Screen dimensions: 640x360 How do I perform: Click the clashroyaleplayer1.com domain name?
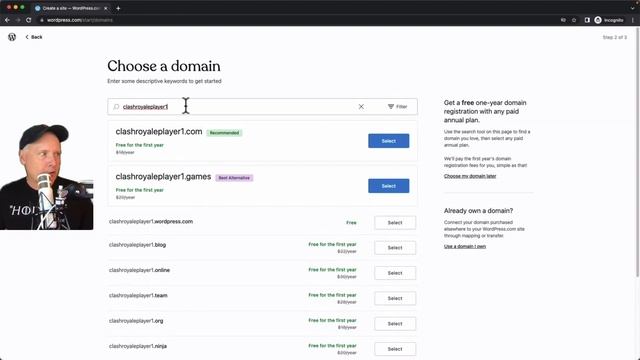(159, 131)
